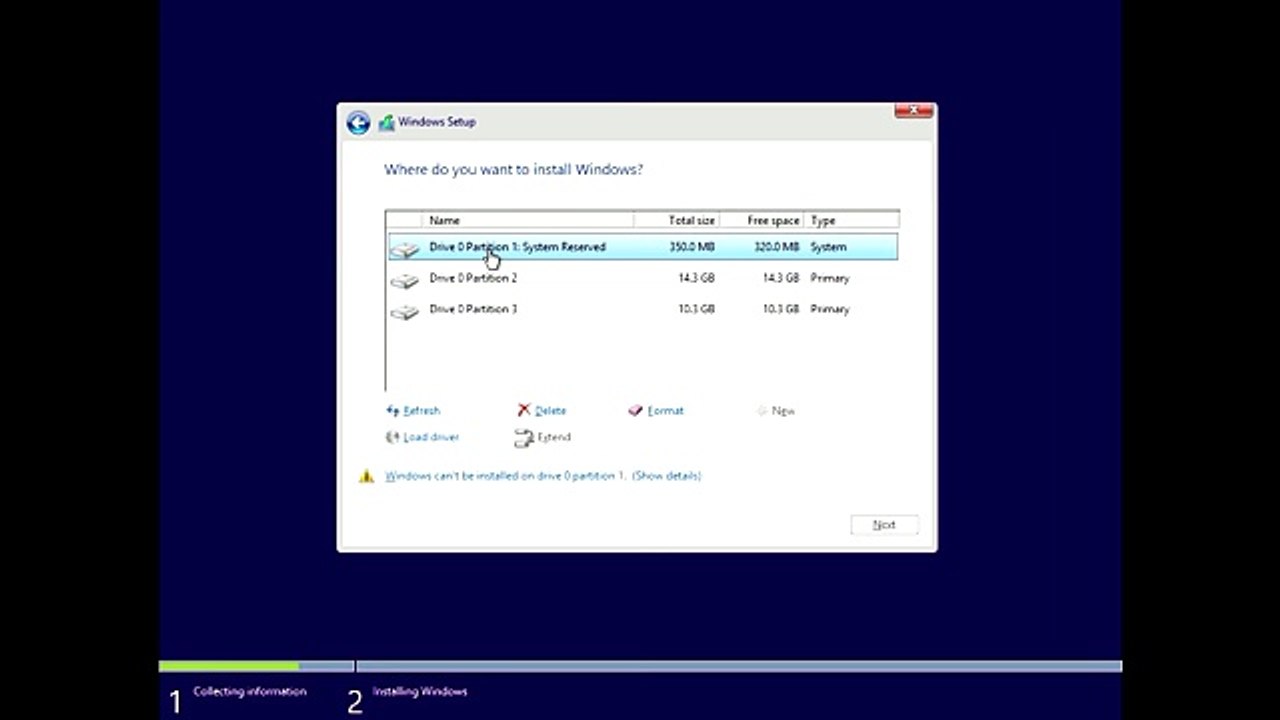The width and height of the screenshot is (1280, 720).
Task: Click the 320.0 MB free space value
Action: (776, 247)
